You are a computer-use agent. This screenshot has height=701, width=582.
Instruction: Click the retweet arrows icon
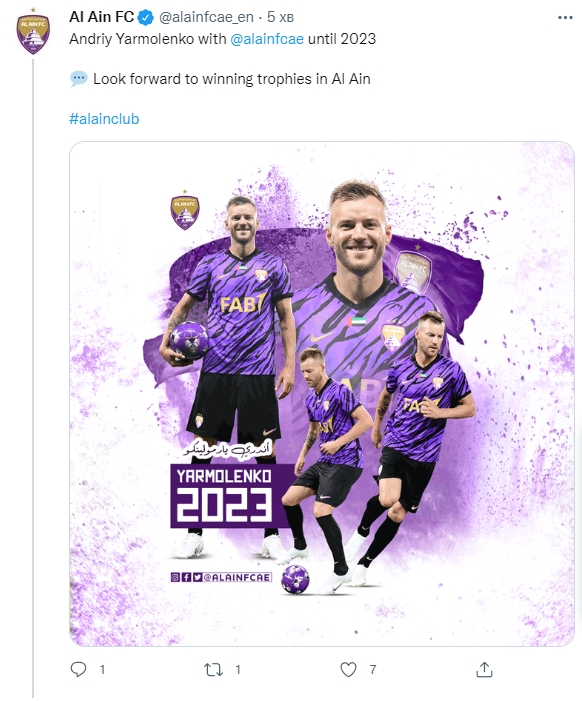point(213,670)
